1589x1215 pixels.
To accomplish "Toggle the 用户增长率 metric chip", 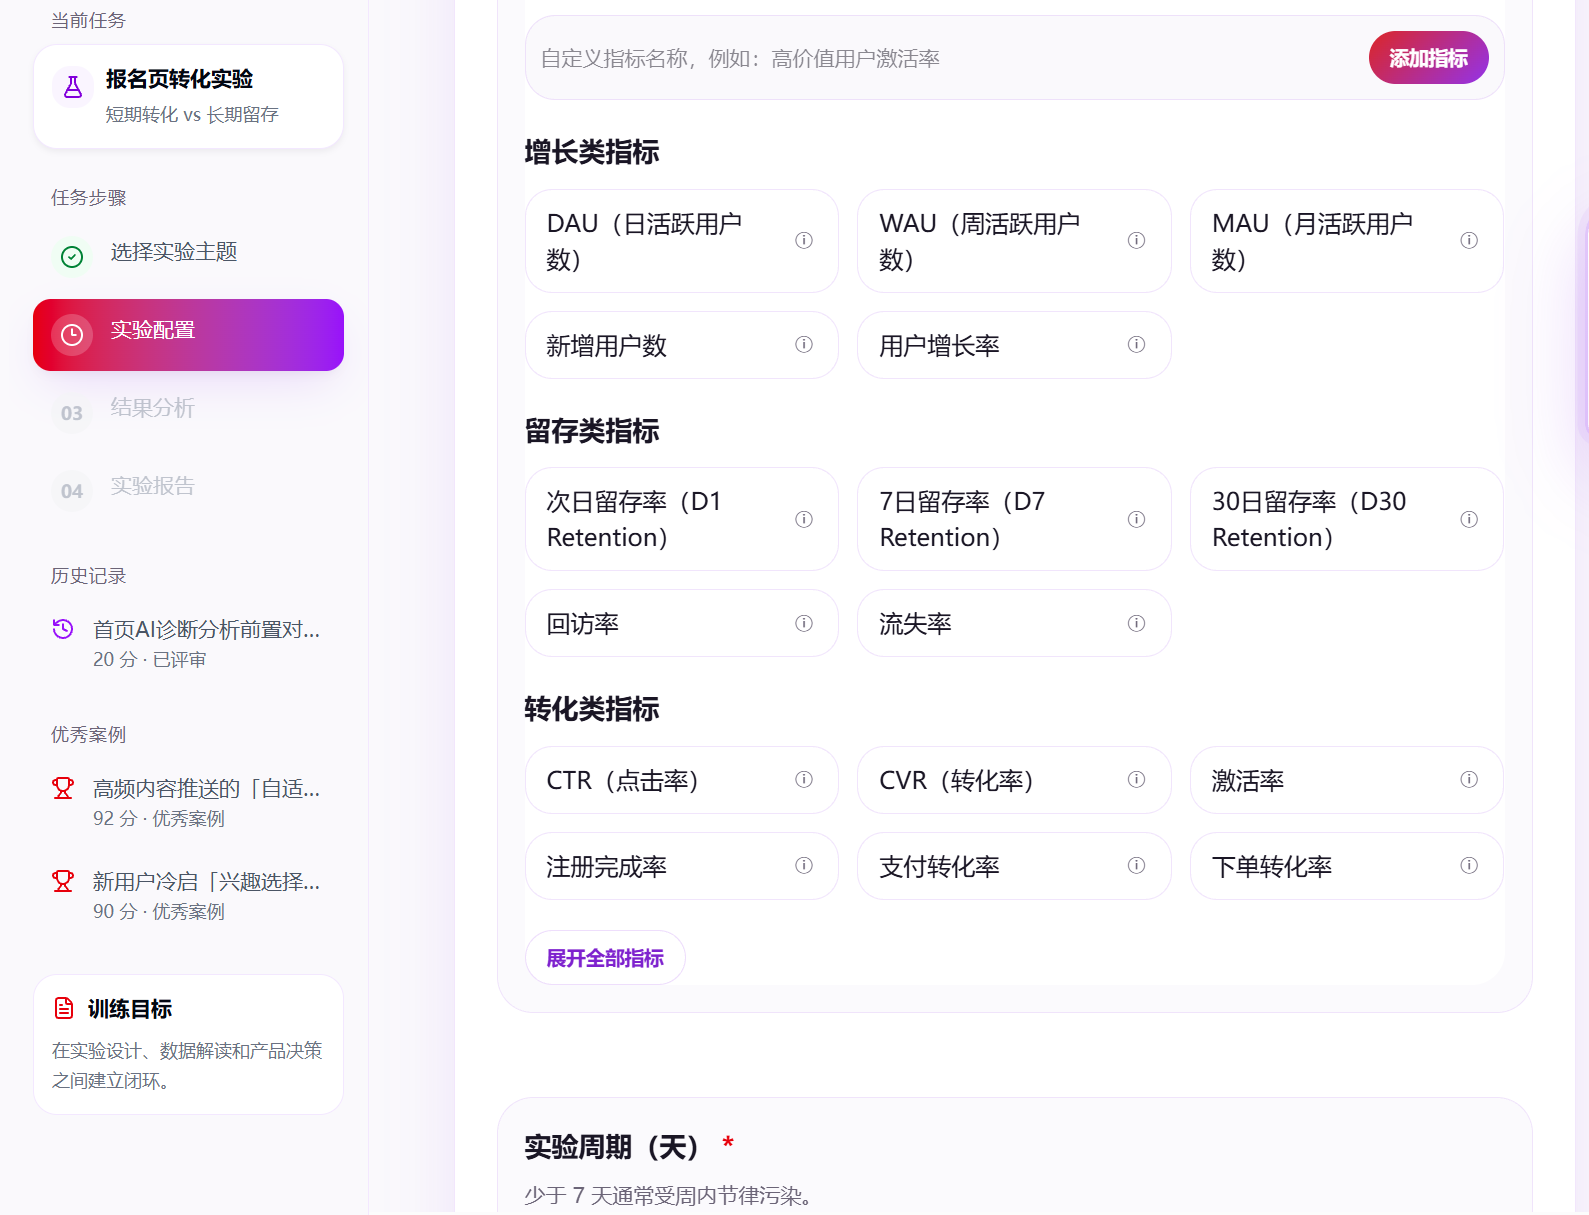I will 1014,345.
